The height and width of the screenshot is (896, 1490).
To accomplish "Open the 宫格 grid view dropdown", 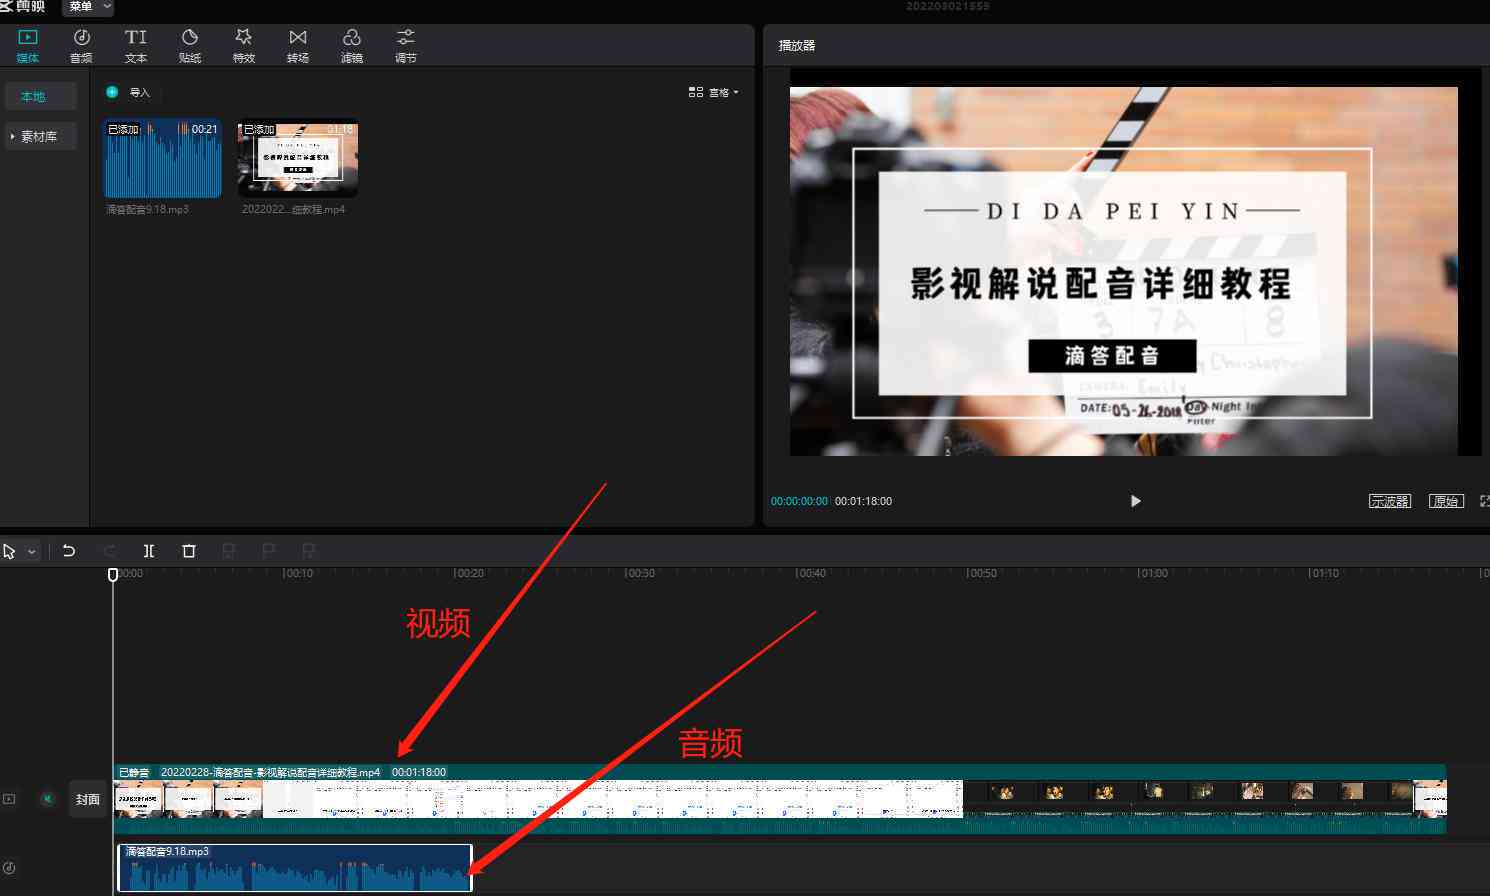I will tap(714, 92).
